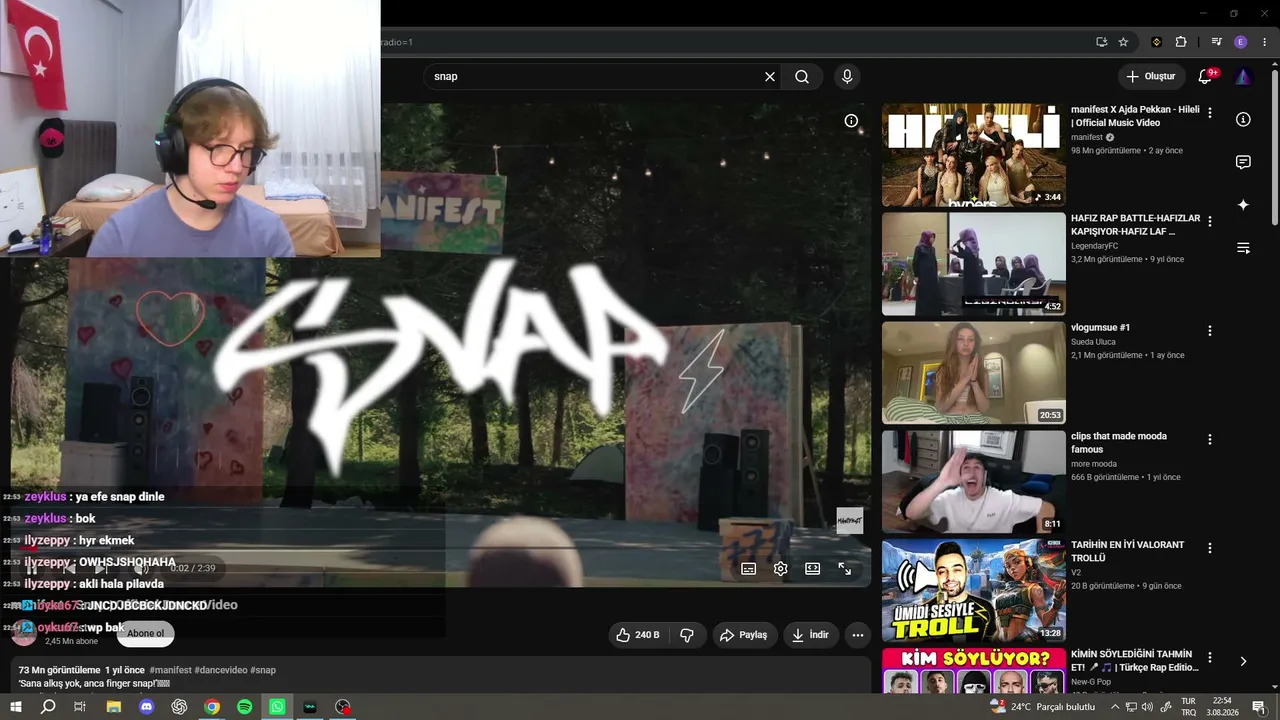
Task: Like the video with 240 B likes
Action: (x=637, y=635)
